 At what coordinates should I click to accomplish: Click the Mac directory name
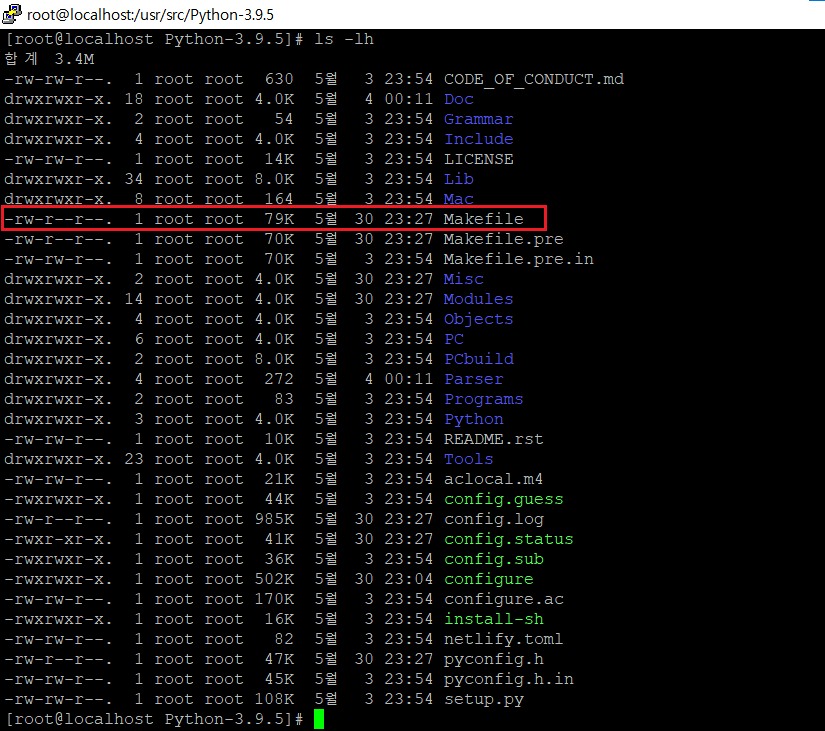(x=459, y=199)
